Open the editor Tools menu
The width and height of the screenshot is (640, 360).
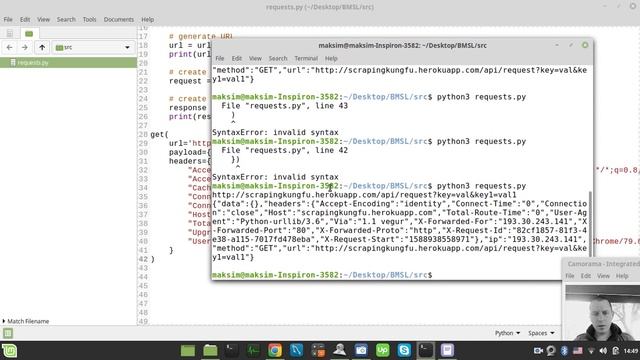89,19
